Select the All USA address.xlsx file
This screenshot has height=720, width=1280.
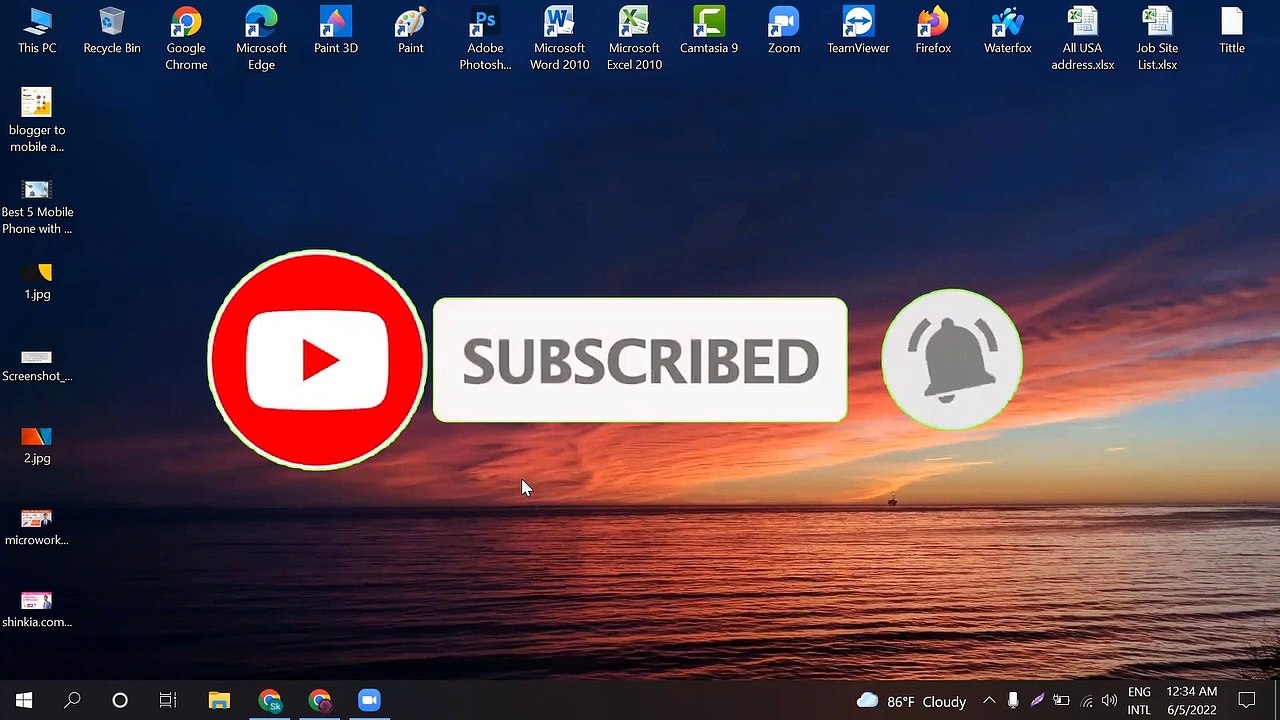[1082, 39]
